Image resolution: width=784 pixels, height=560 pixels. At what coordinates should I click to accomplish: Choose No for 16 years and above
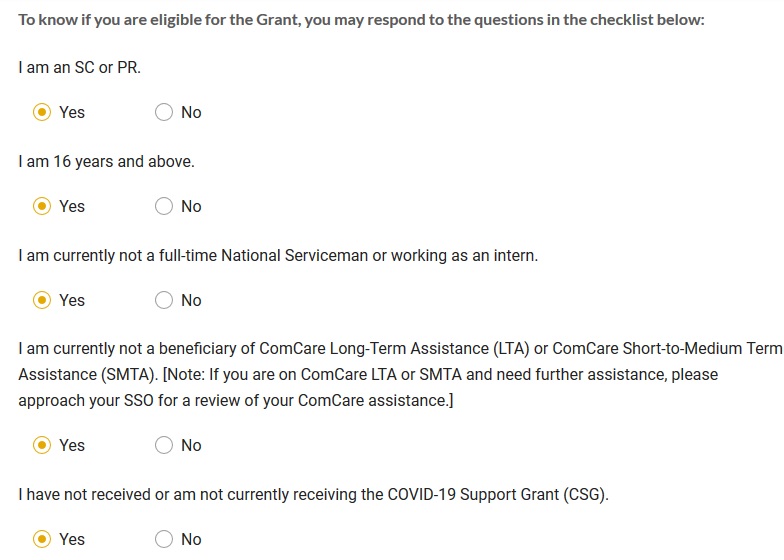click(x=164, y=206)
